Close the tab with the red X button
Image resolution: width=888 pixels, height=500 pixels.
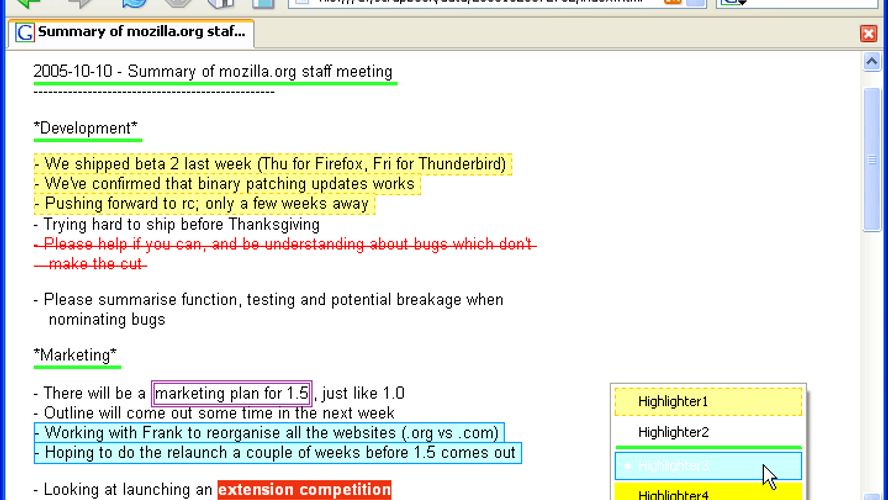tap(868, 33)
